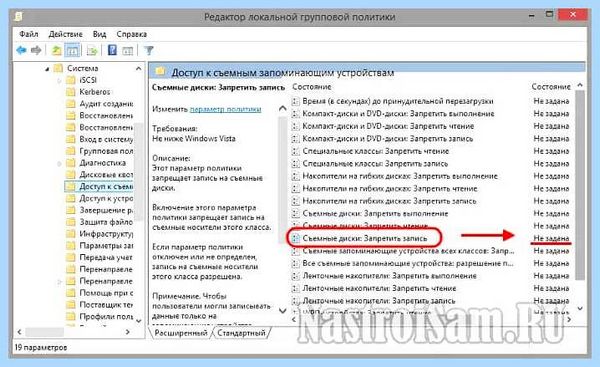Open help via the question mark toolbar icon

[x=112, y=50]
